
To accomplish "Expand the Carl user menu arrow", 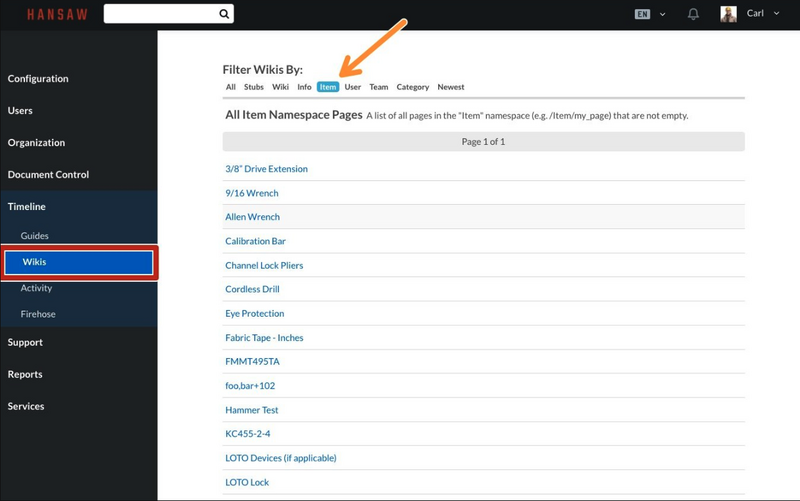I will 777,14.
